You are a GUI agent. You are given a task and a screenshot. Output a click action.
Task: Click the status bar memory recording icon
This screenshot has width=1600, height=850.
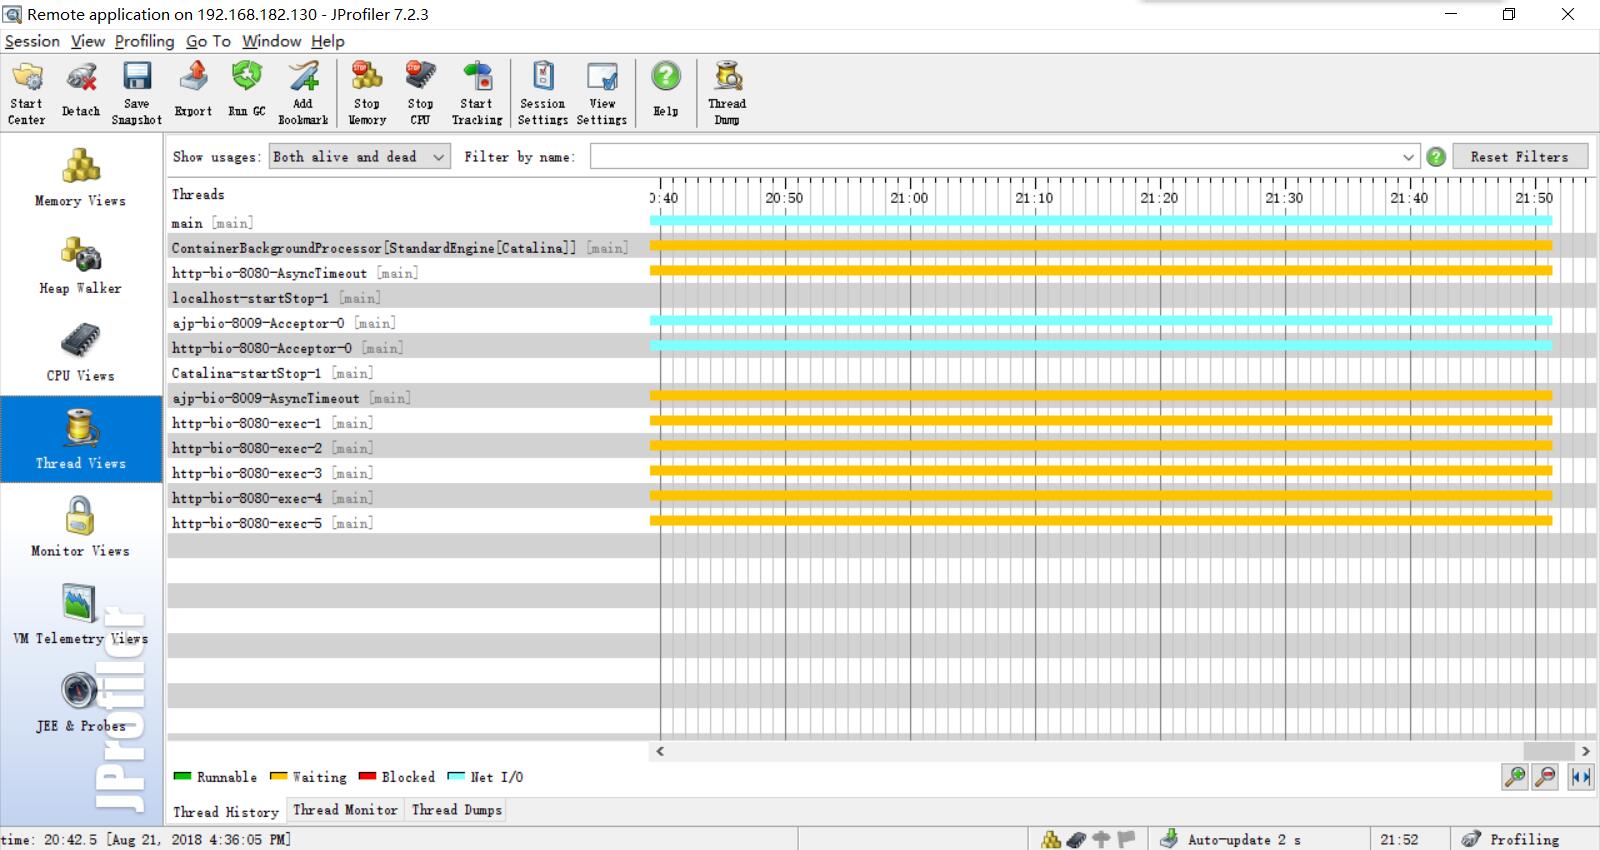click(1051, 839)
